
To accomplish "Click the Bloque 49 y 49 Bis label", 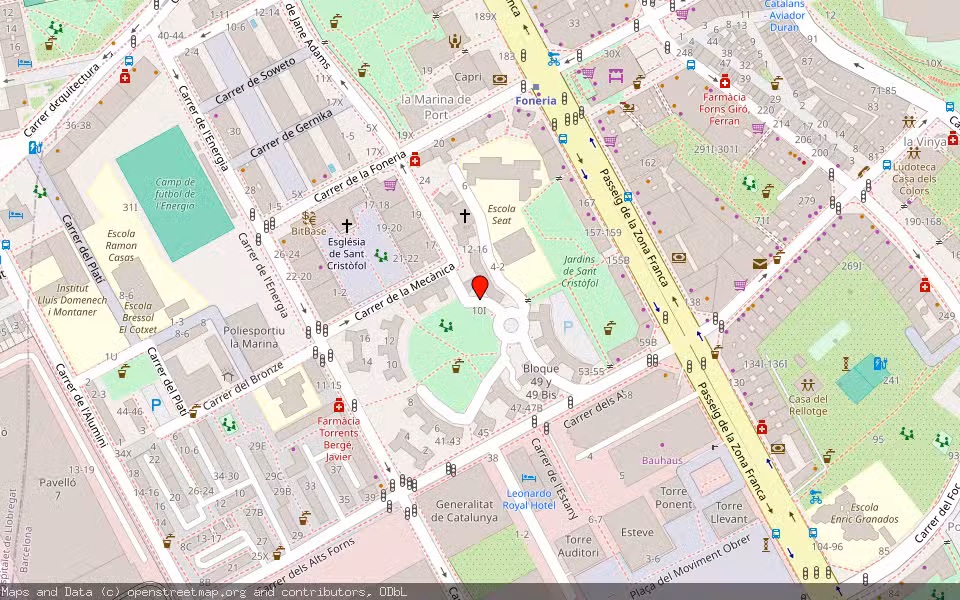I will (541, 381).
